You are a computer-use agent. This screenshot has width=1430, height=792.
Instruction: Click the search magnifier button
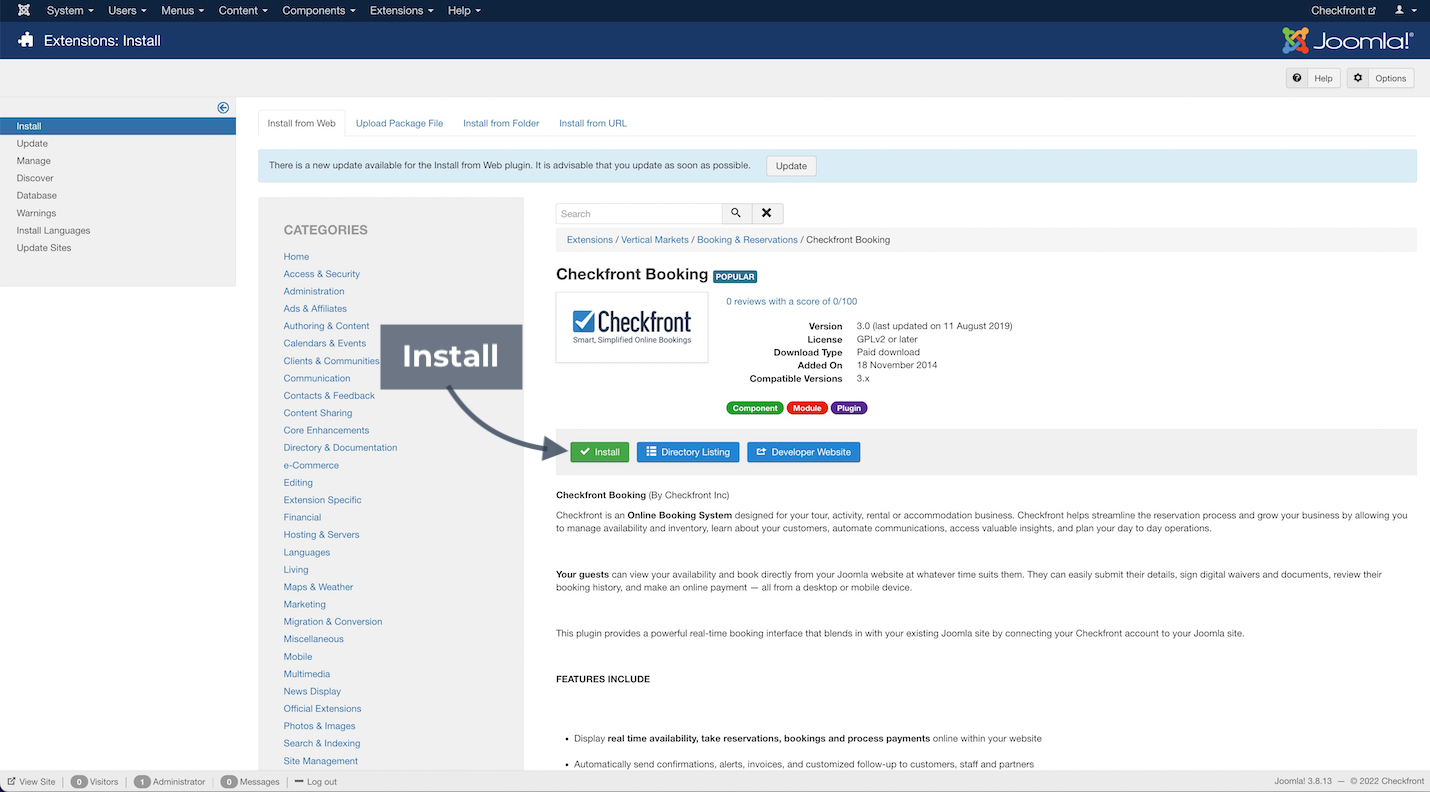click(x=736, y=213)
